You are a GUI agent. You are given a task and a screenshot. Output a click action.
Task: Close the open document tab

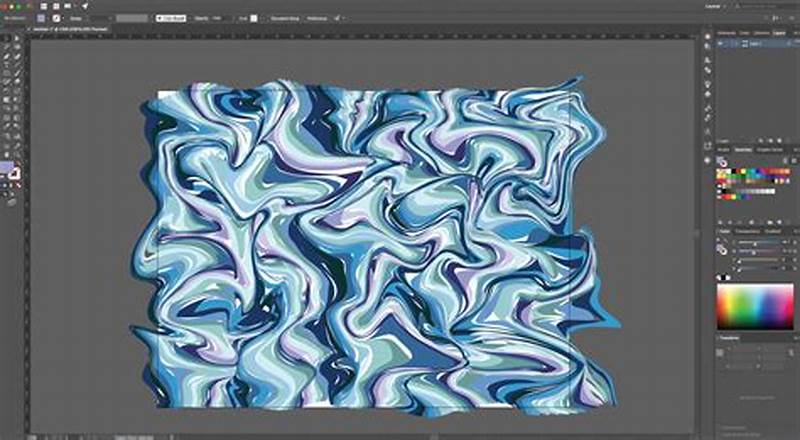[x=28, y=30]
